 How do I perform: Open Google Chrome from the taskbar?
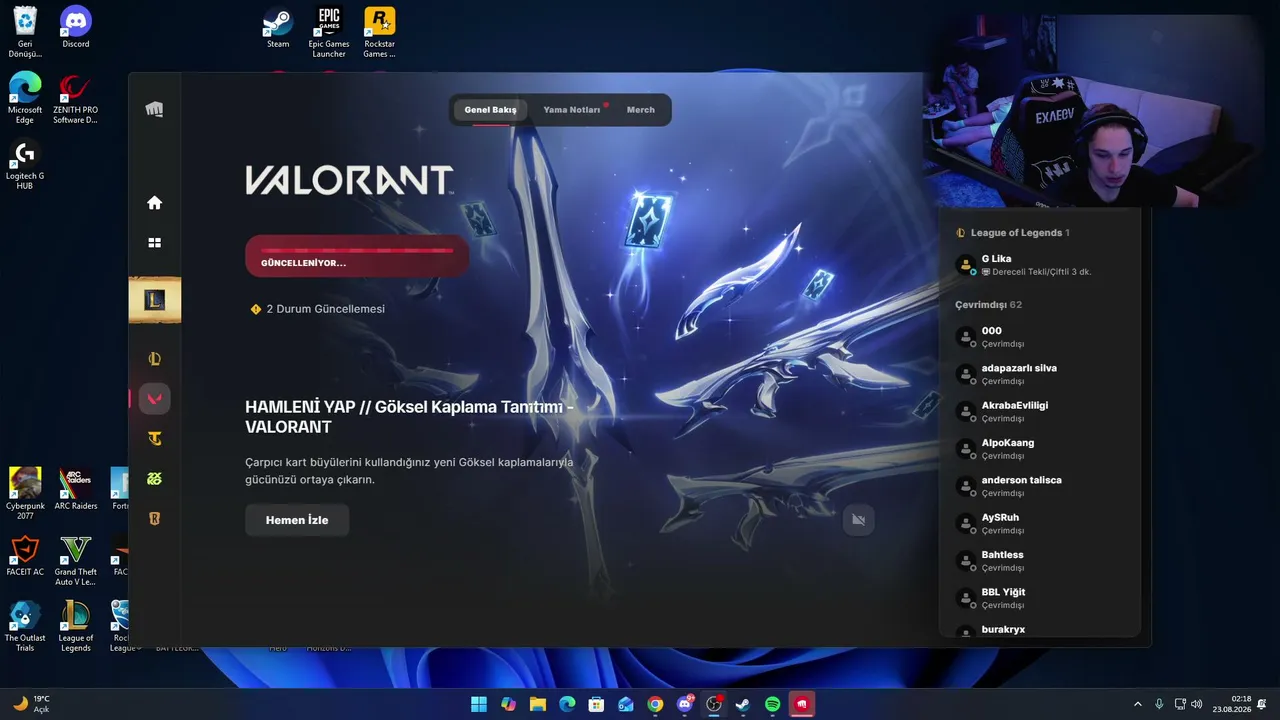click(655, 704)
